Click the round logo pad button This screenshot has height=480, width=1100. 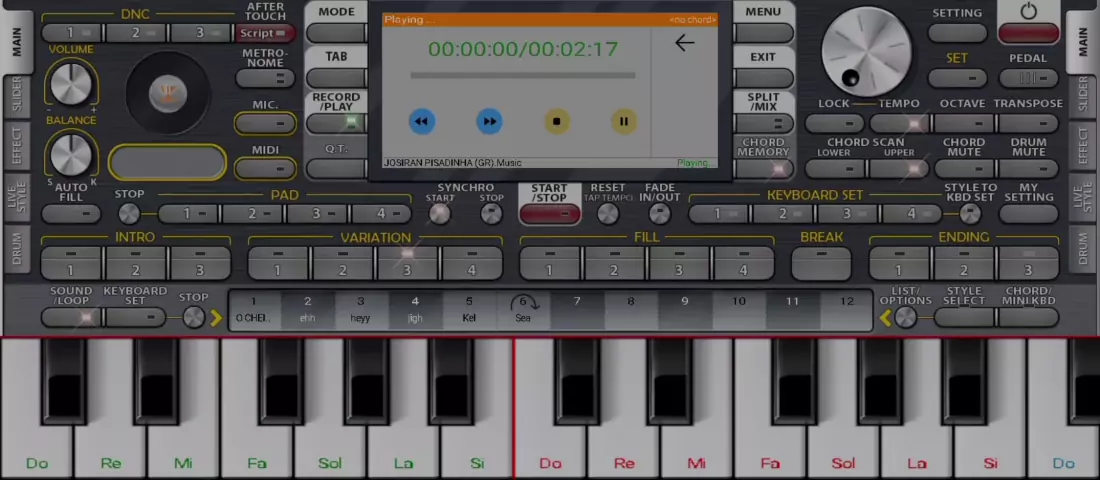[x=167, y=94]
